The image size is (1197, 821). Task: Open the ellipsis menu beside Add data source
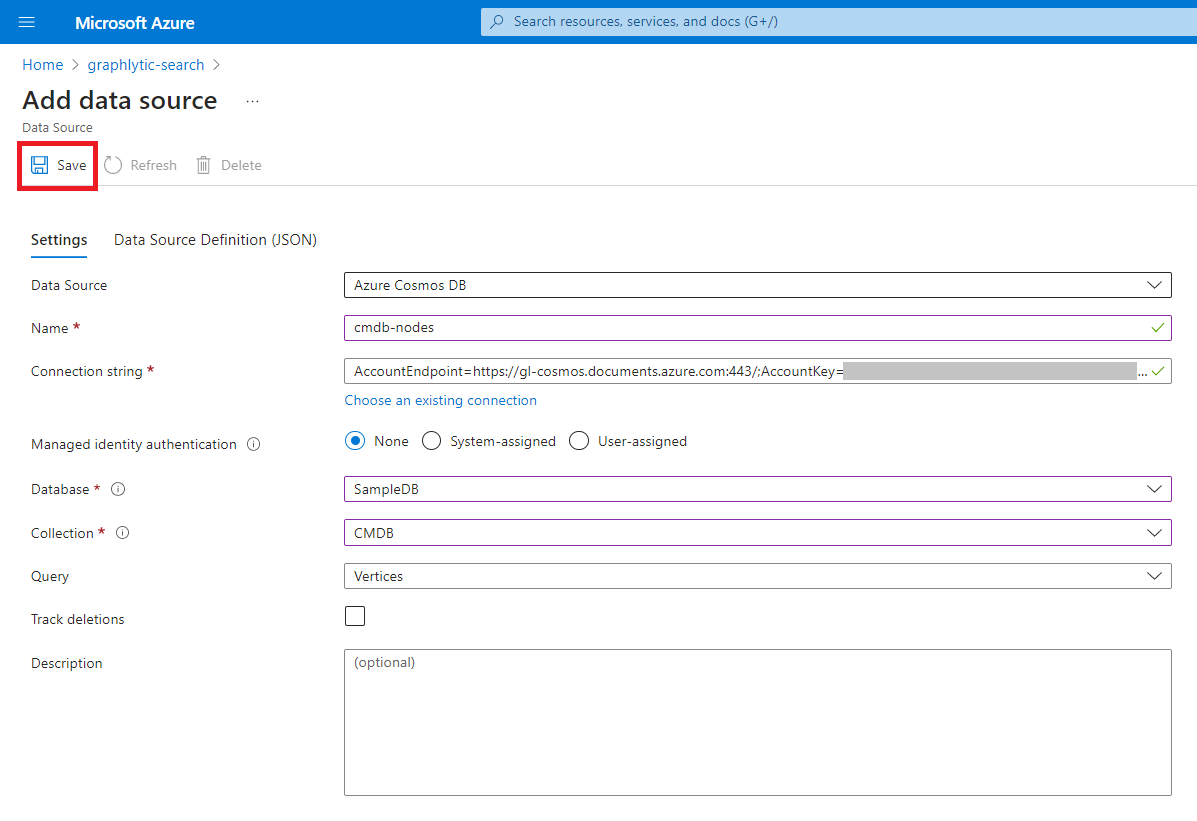pyautogui.click(x=252, y=101)
